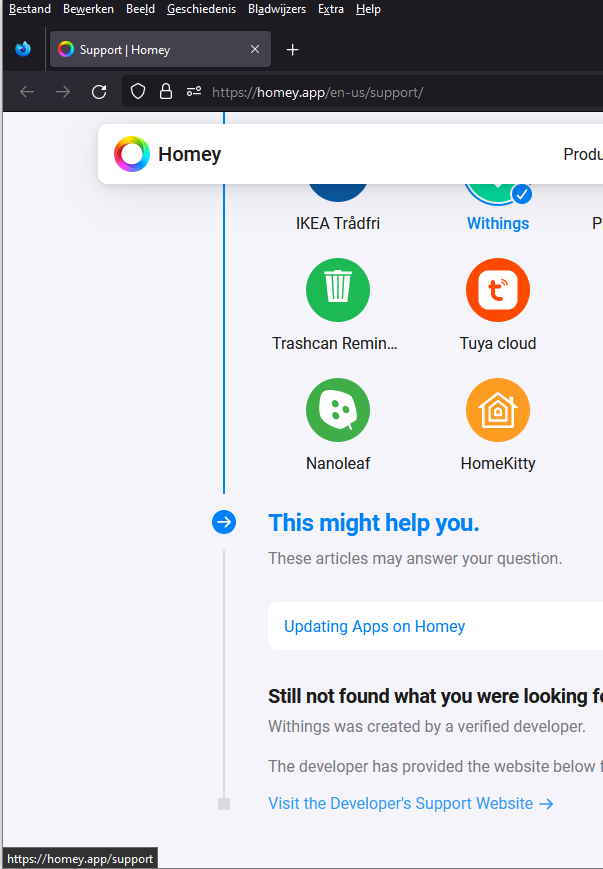Select the HomeKitty app icon
This screenshot has height=869, width=603.
click(498, 410)
